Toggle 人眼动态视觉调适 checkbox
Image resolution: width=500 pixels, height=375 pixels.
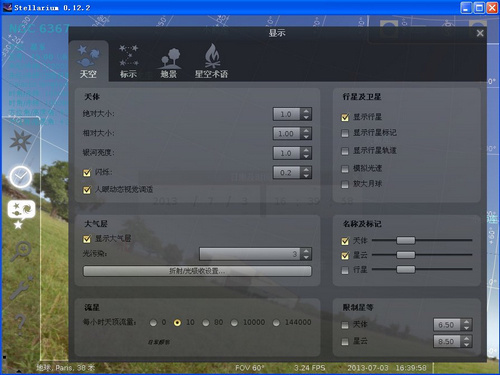click(x=87, y=190)
